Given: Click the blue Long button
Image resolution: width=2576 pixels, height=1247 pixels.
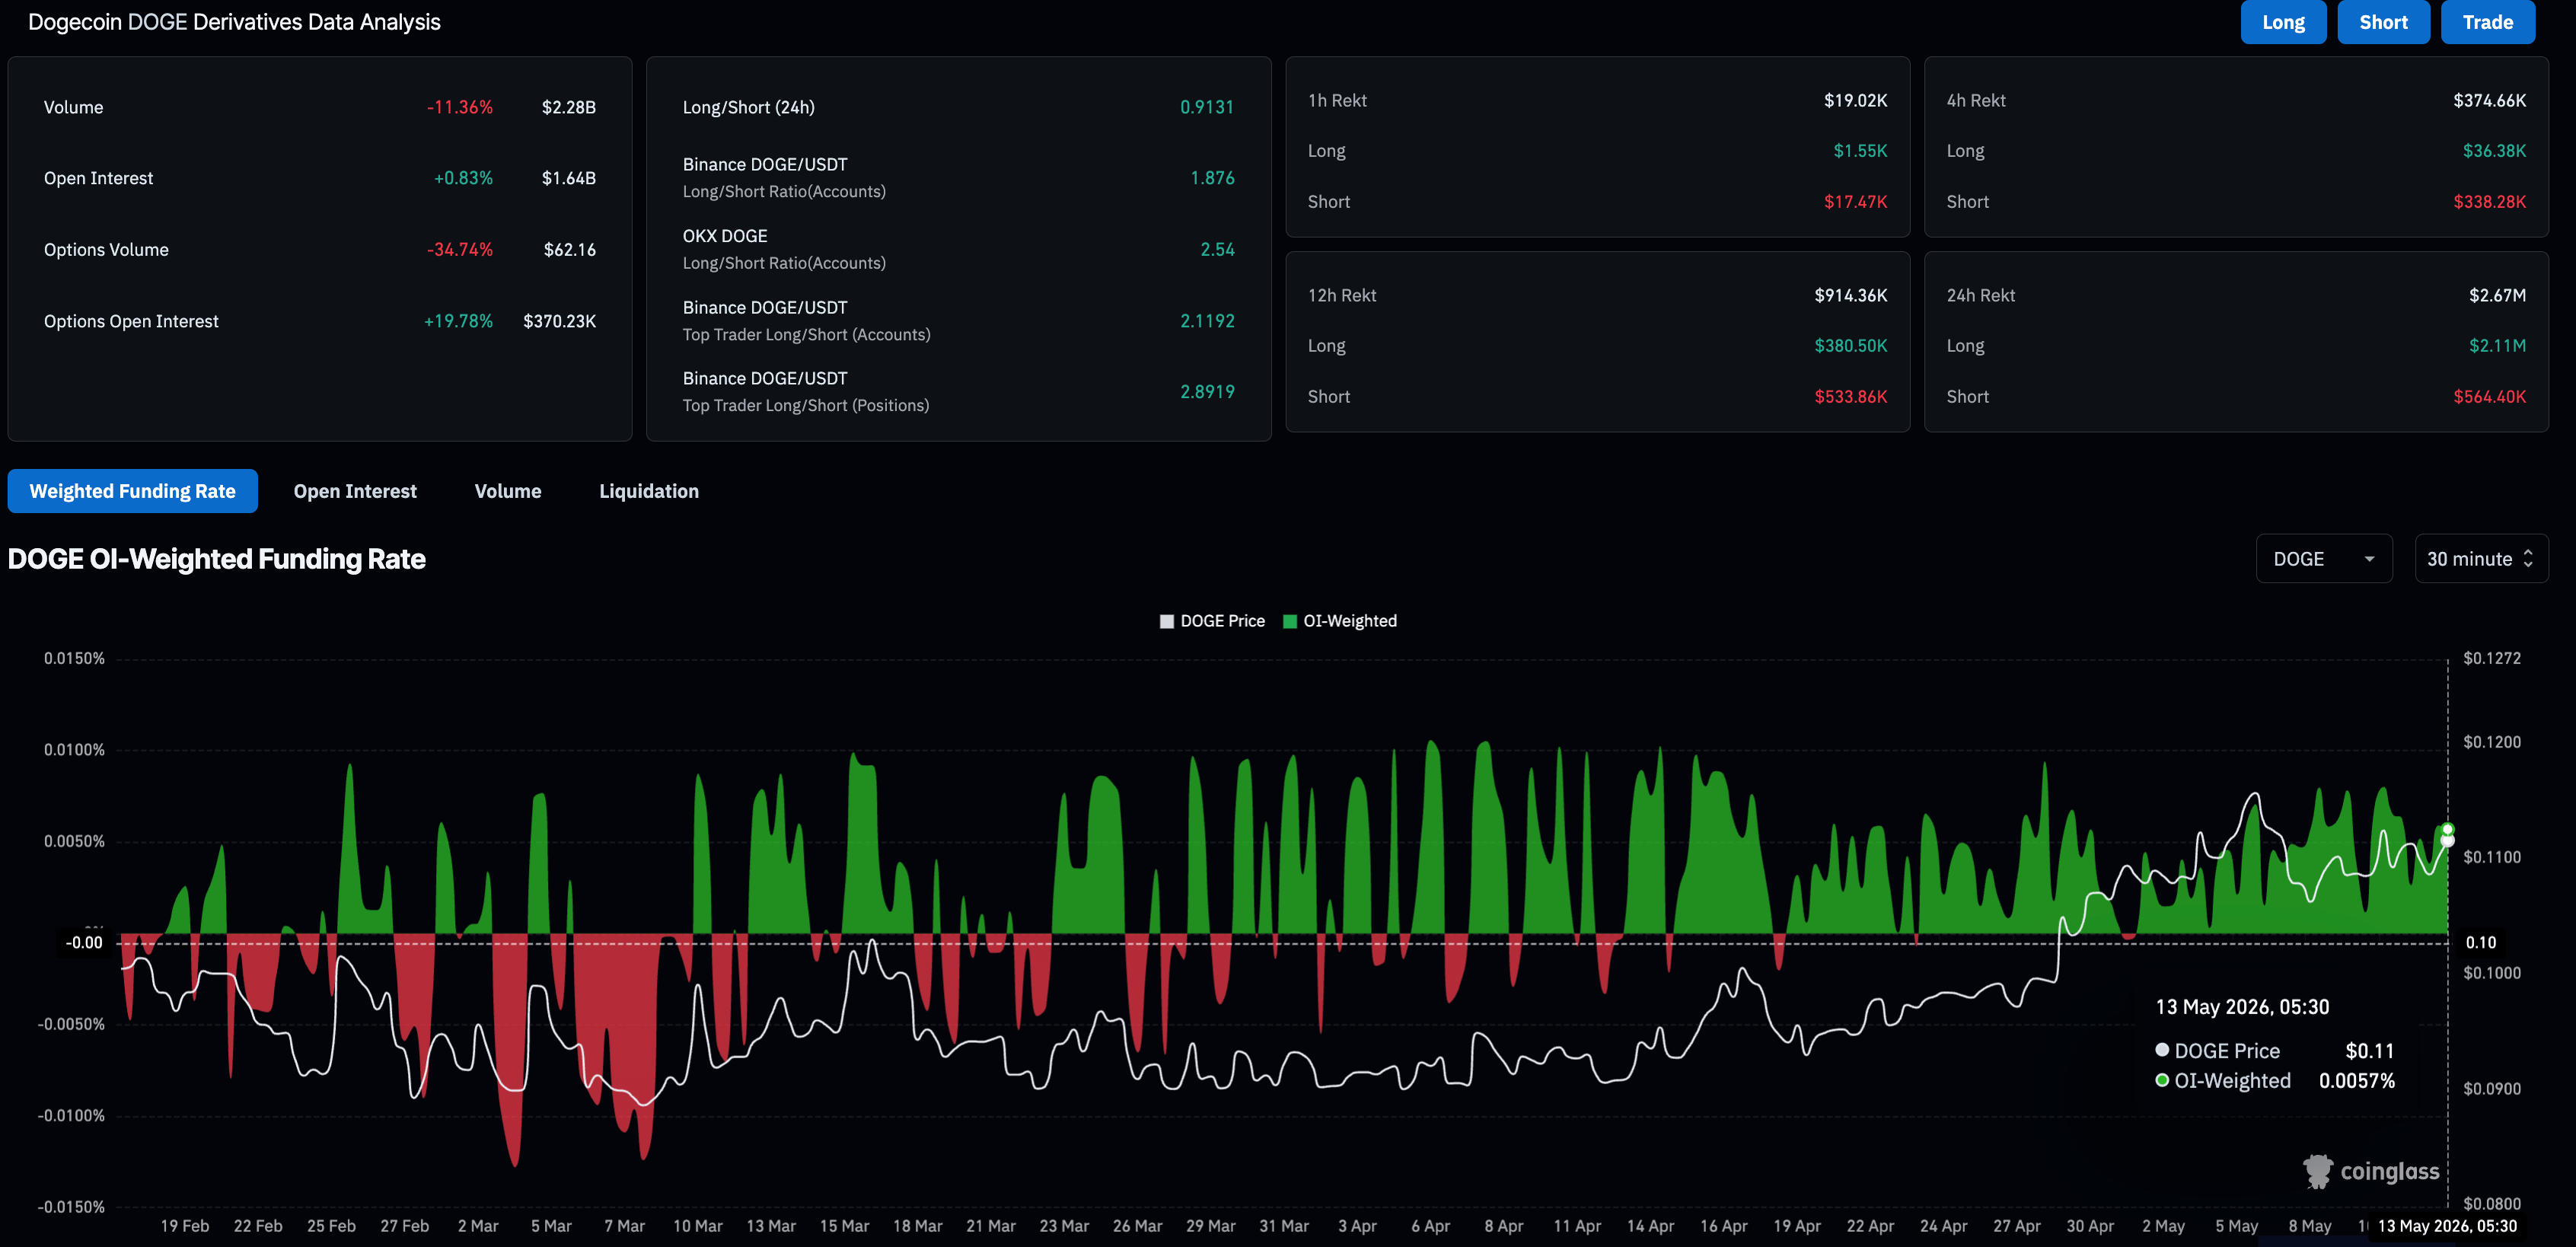Looking at the screenshot, I should click(2283, 22).
